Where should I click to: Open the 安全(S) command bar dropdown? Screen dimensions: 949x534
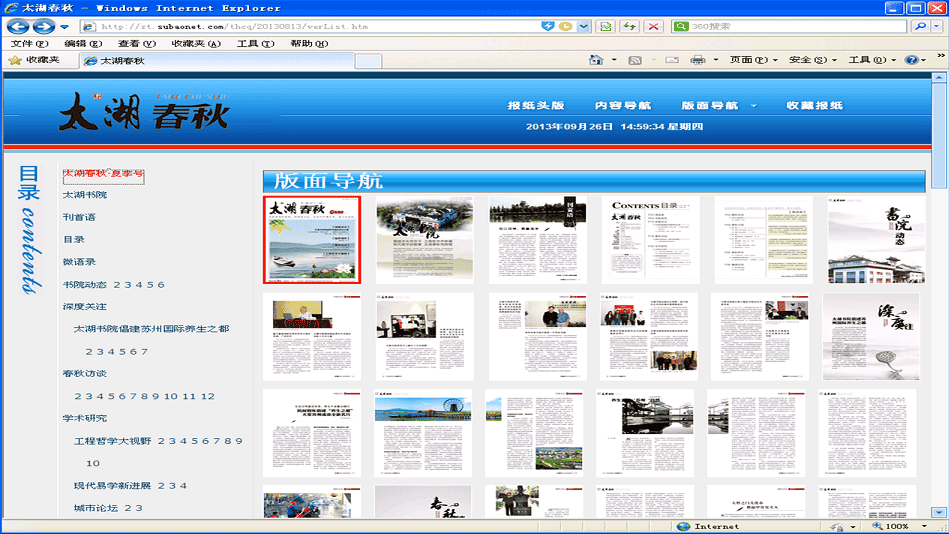[813, 60]
